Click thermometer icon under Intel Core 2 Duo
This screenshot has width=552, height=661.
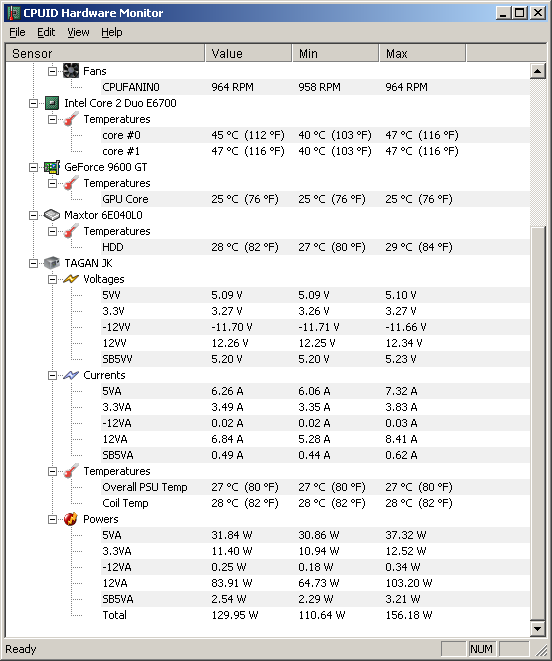[71, 119]
